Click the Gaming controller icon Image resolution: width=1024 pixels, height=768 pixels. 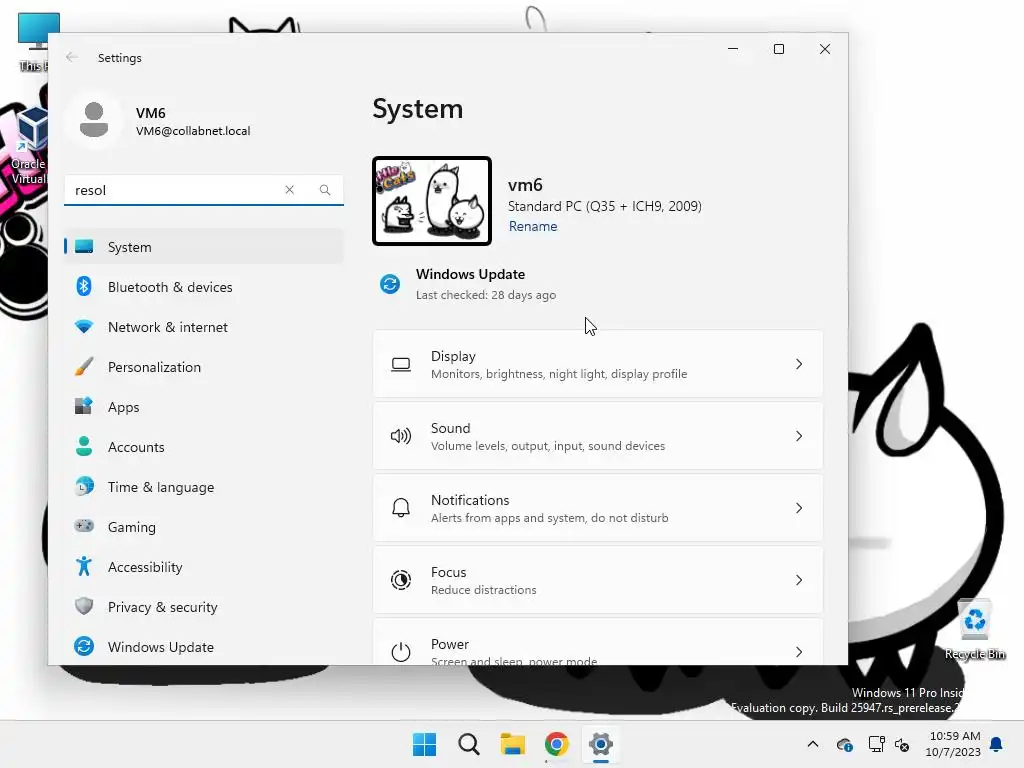(x=84, y=526)
